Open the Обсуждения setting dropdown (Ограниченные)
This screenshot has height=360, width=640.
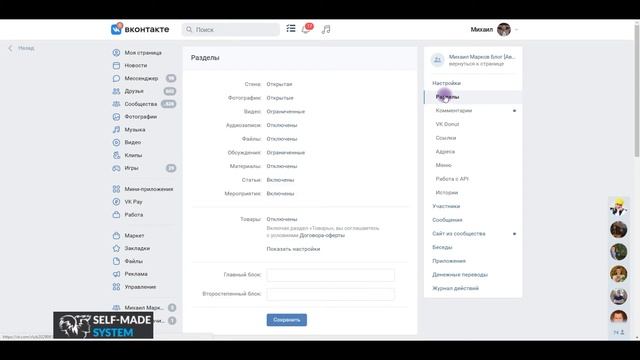pos(286,153)
